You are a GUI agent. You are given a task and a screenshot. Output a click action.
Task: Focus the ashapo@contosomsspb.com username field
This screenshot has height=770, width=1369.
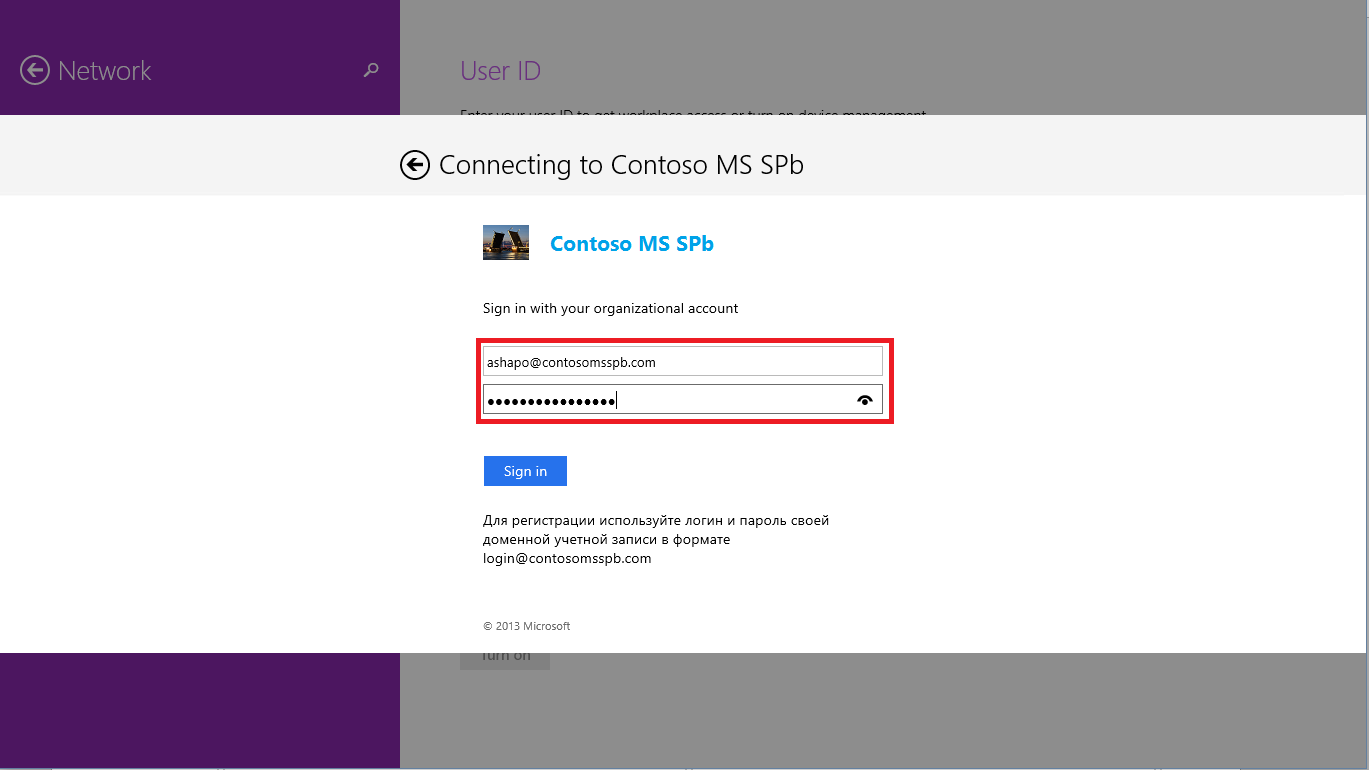[x=683, y=362]
